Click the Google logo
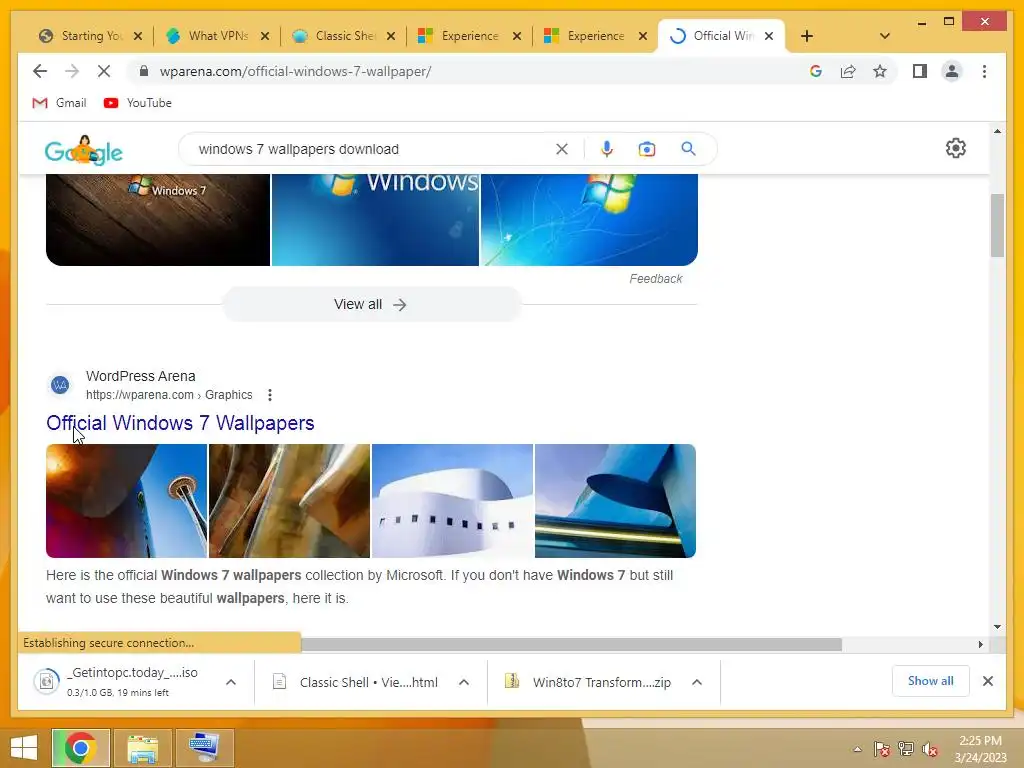Screen dimensions: 1024x768 click(84, 150)
